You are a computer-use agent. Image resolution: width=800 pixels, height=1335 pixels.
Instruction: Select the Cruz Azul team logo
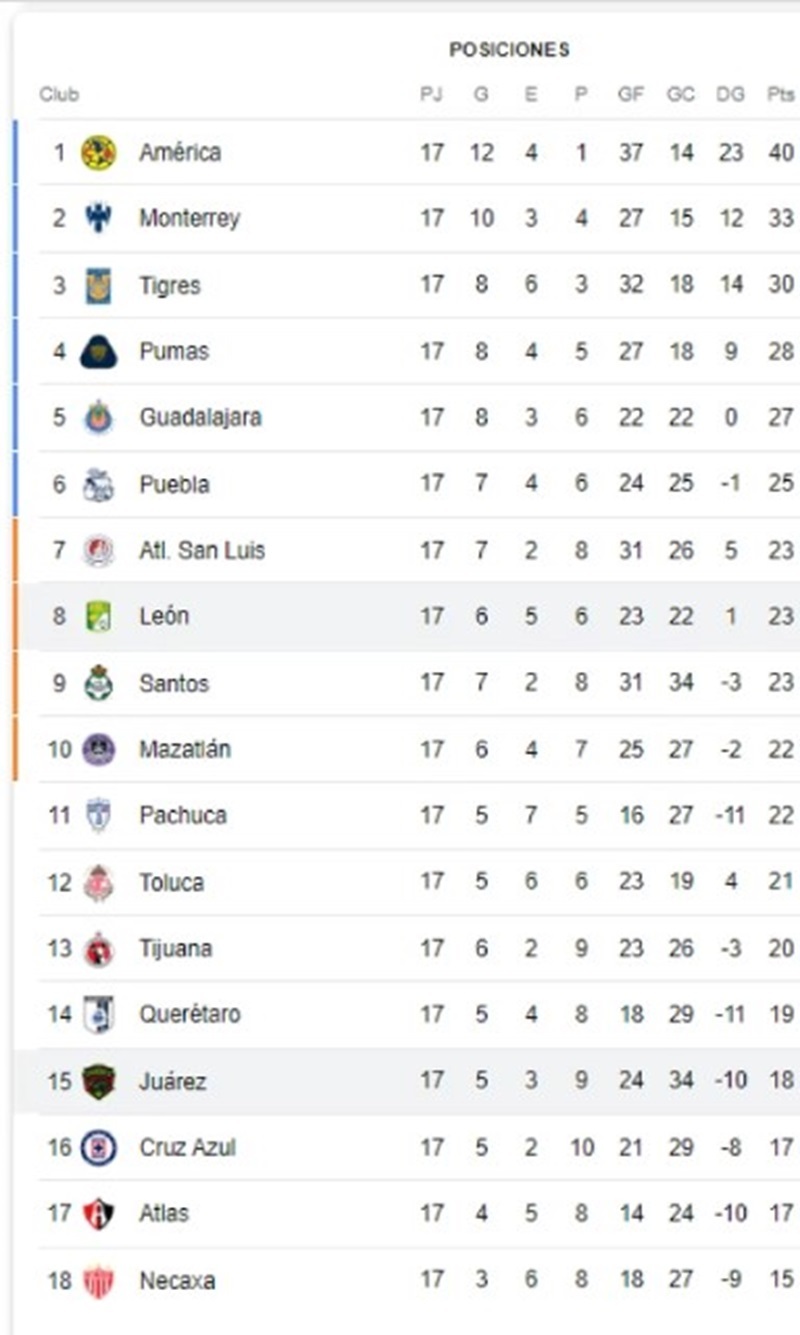coord(98,1147)
